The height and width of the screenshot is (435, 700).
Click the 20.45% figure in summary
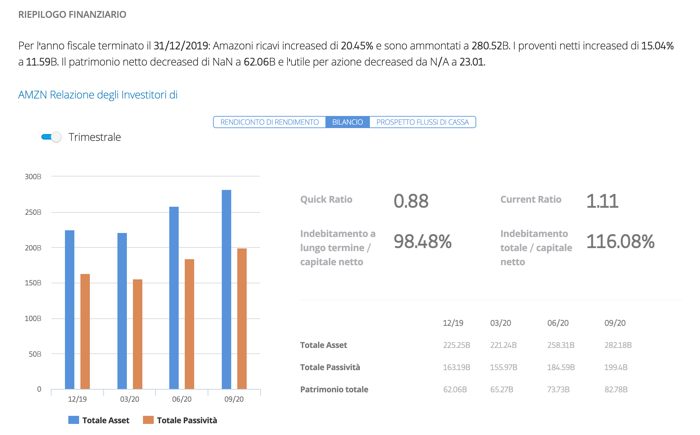coord(357,46)
